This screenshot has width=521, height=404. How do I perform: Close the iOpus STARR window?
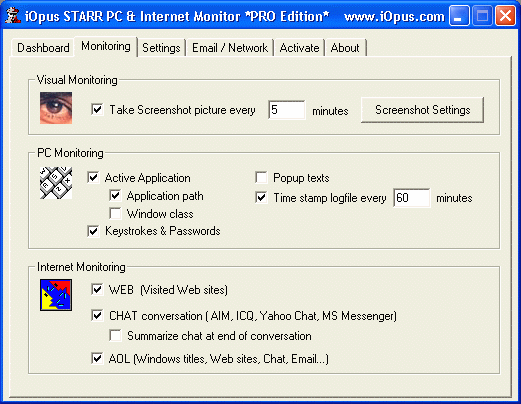point(505,16)
